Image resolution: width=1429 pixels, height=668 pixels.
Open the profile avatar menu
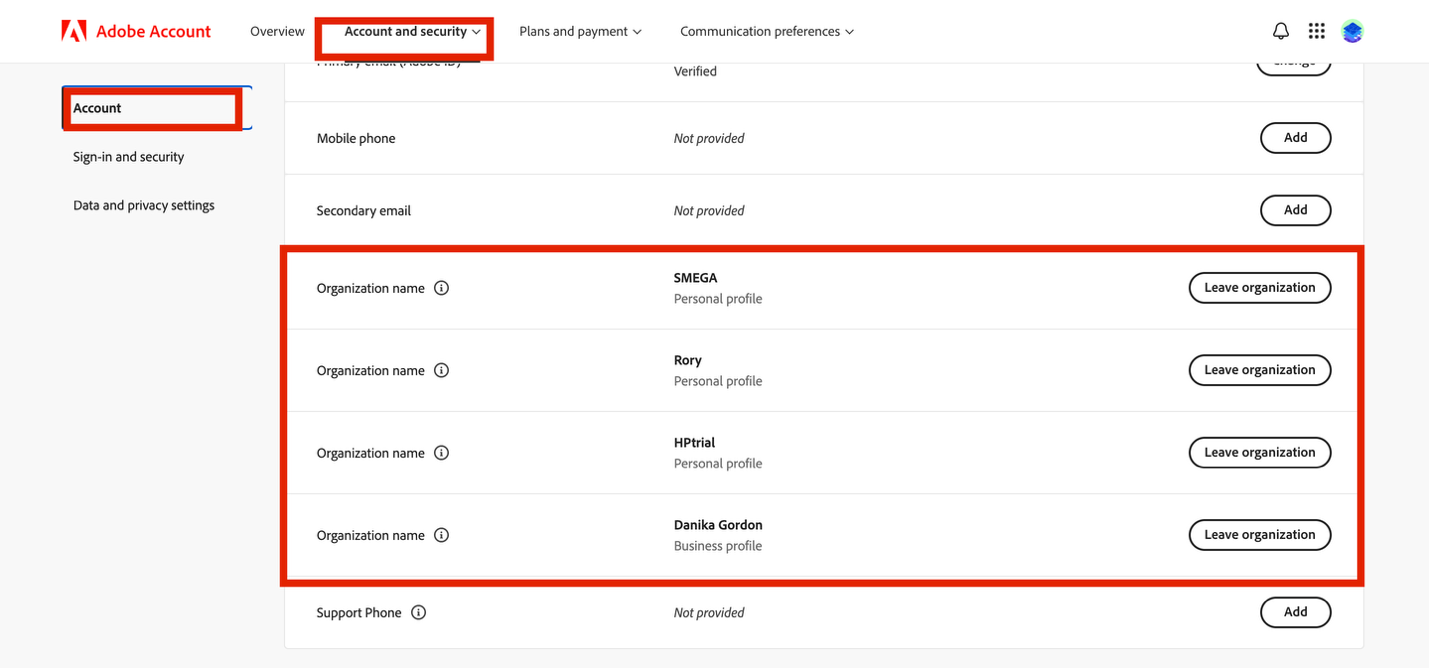(1353, 31)
